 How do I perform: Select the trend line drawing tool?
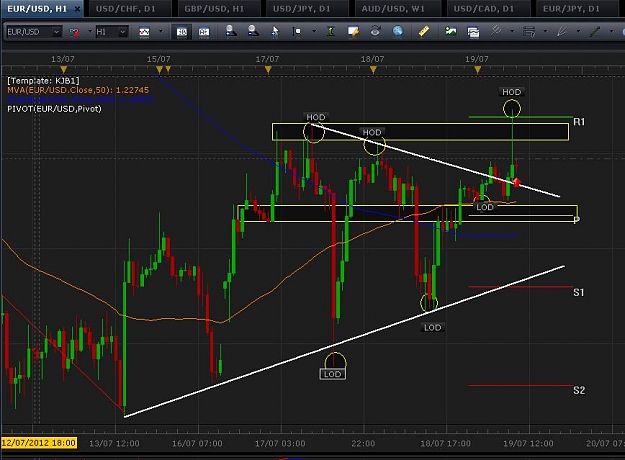595,31
